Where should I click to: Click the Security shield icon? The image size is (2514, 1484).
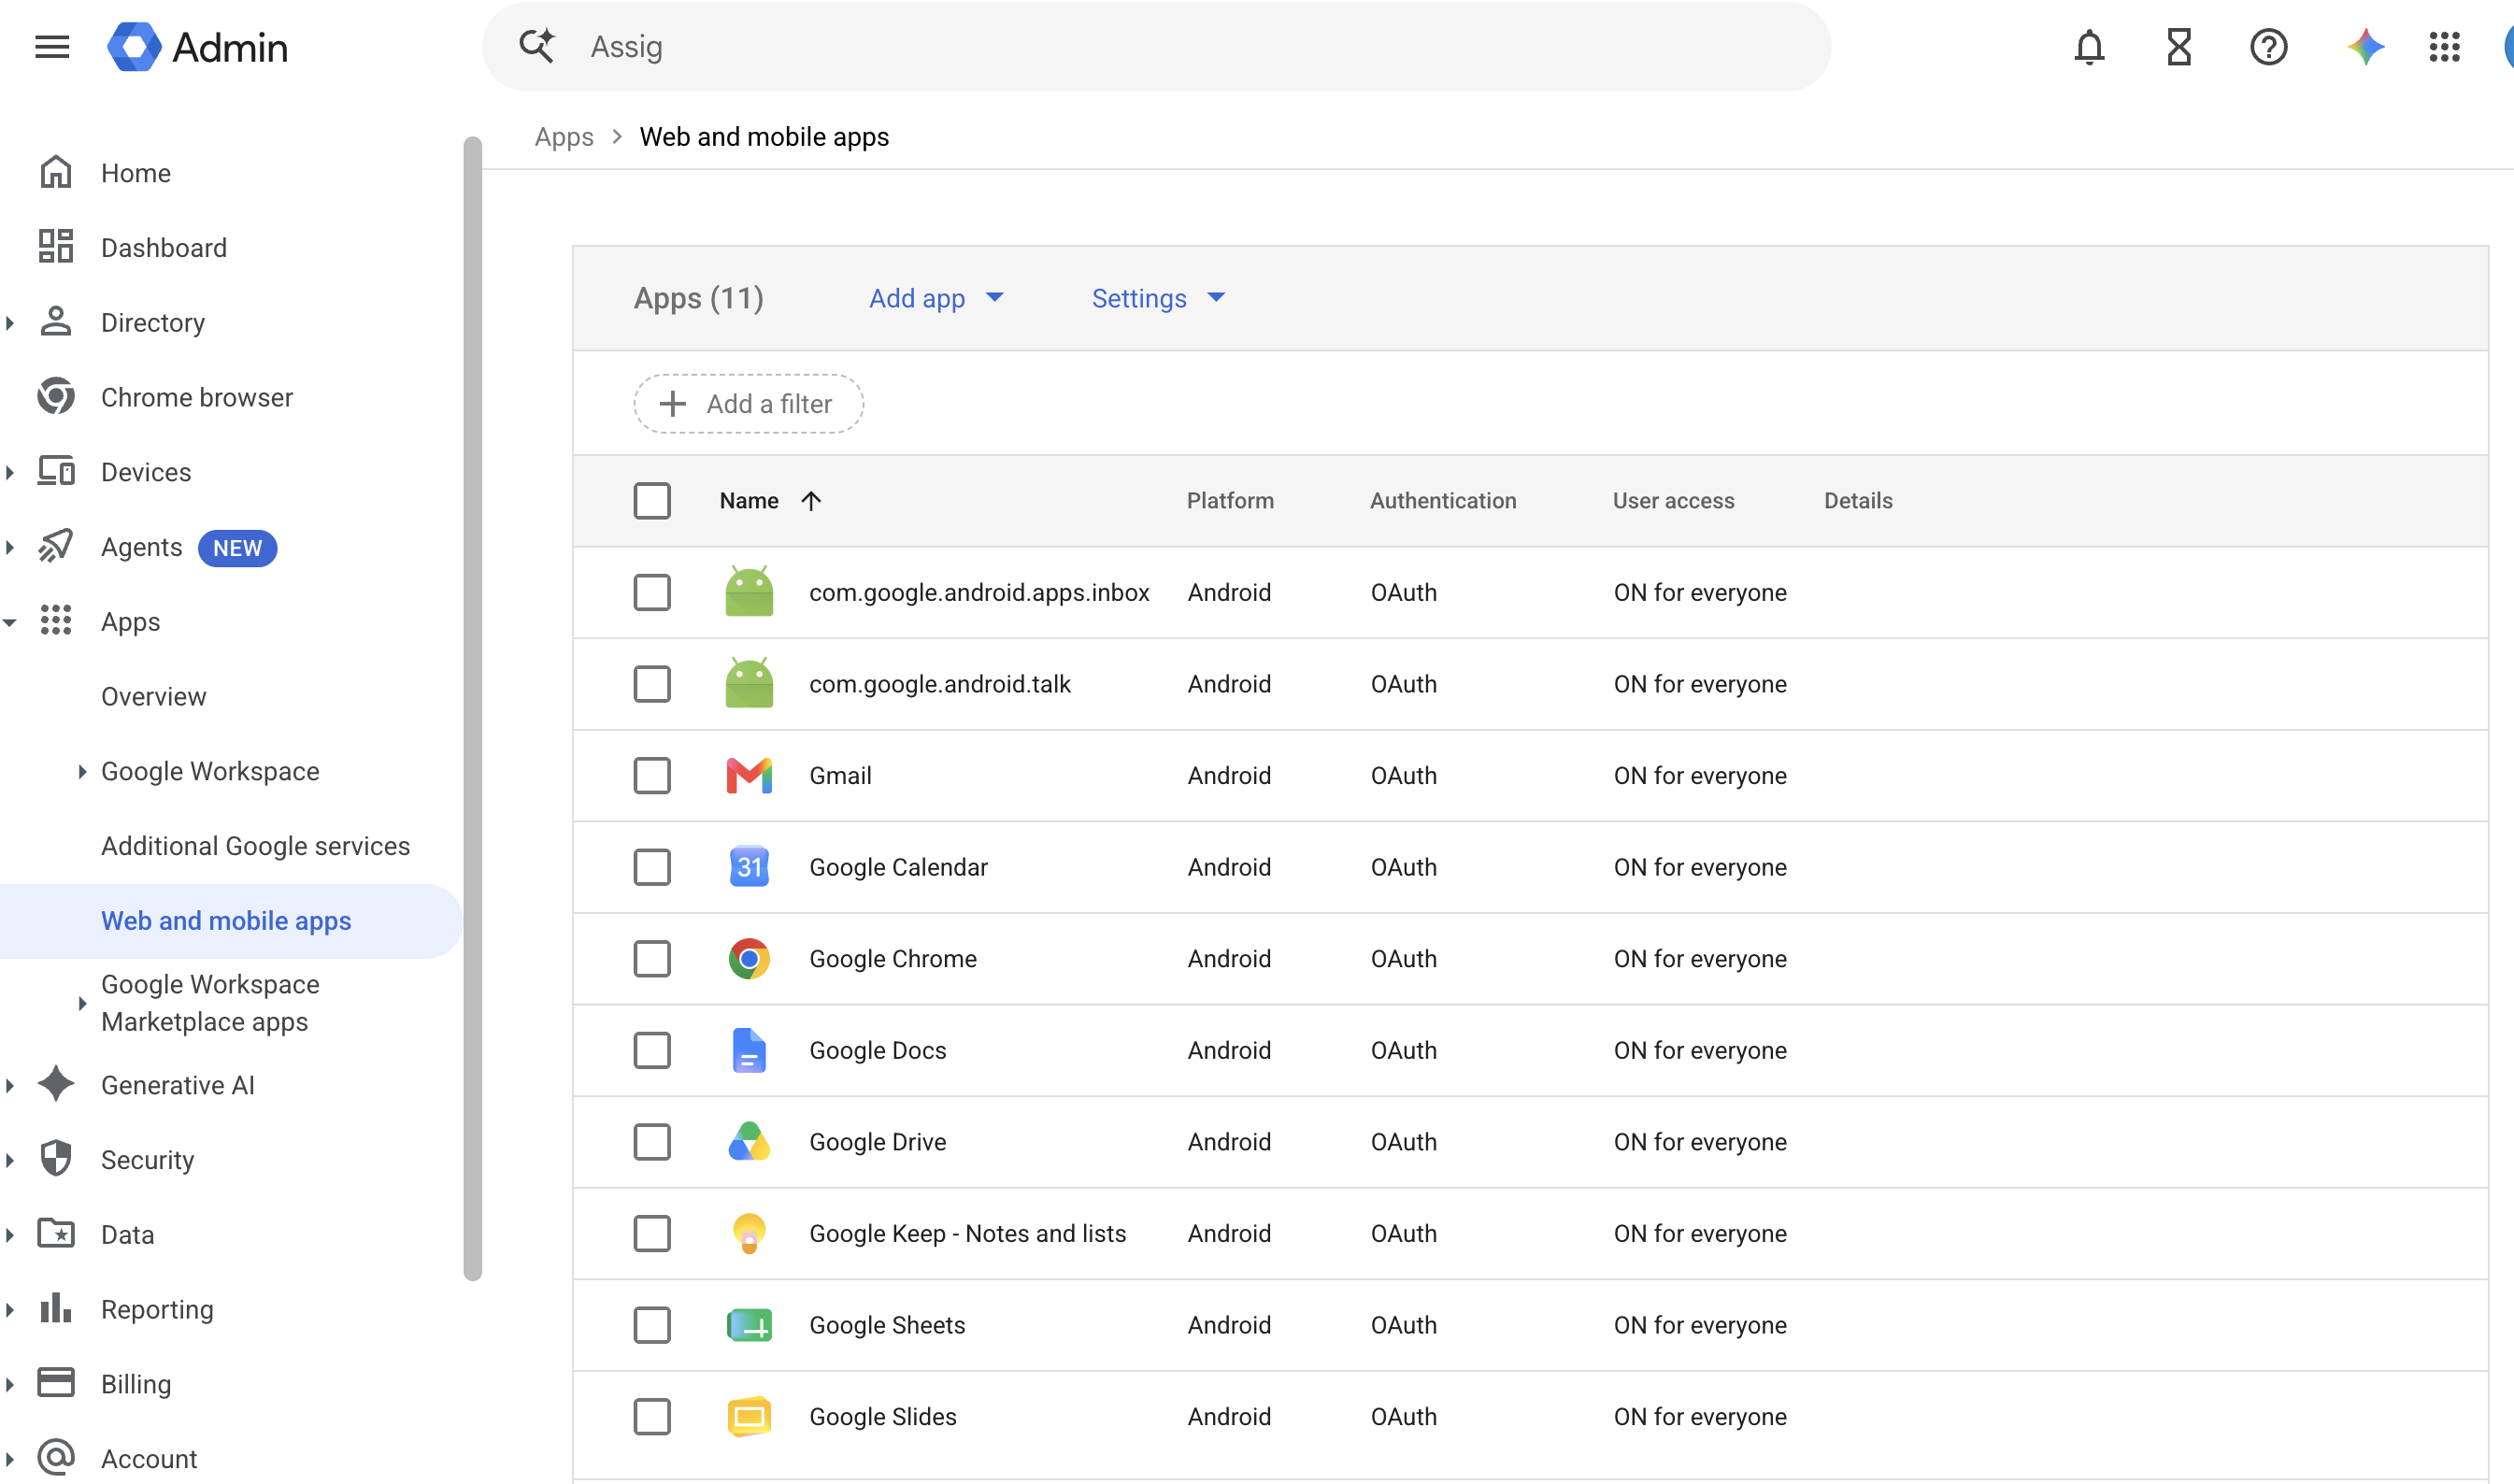[x=56, y=1159]
